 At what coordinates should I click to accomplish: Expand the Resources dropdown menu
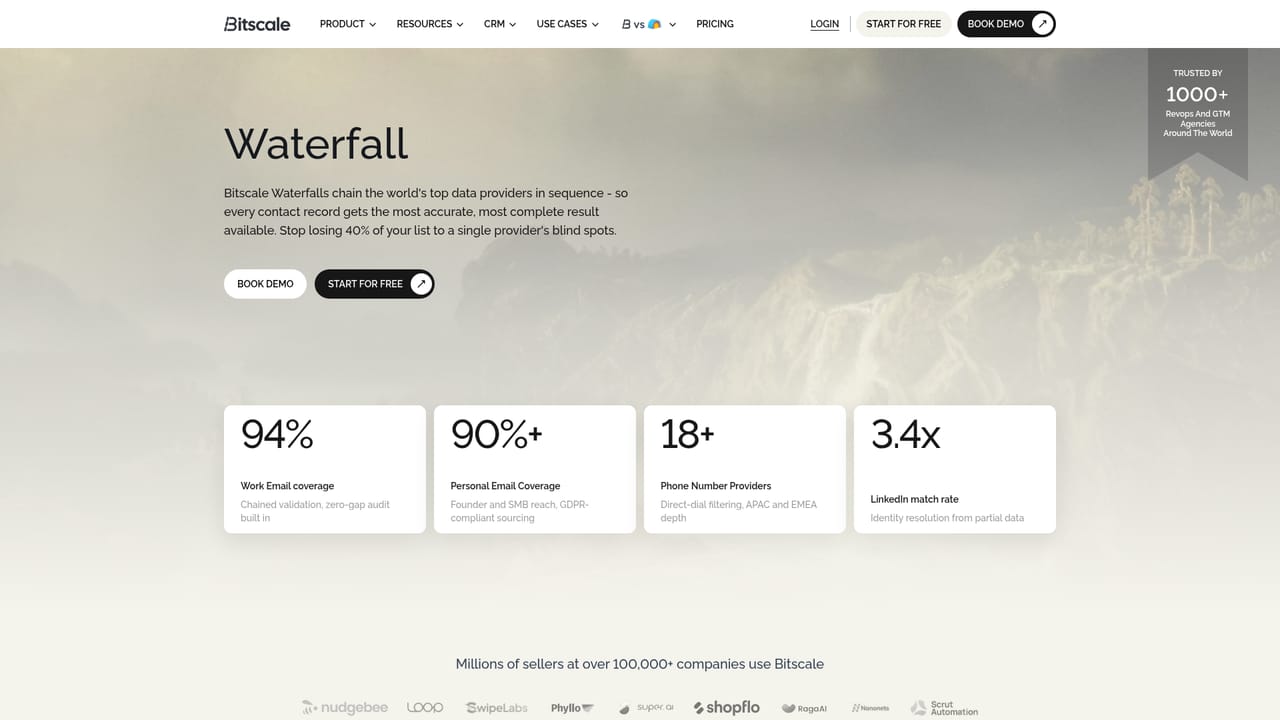click(x=430, y=24)
